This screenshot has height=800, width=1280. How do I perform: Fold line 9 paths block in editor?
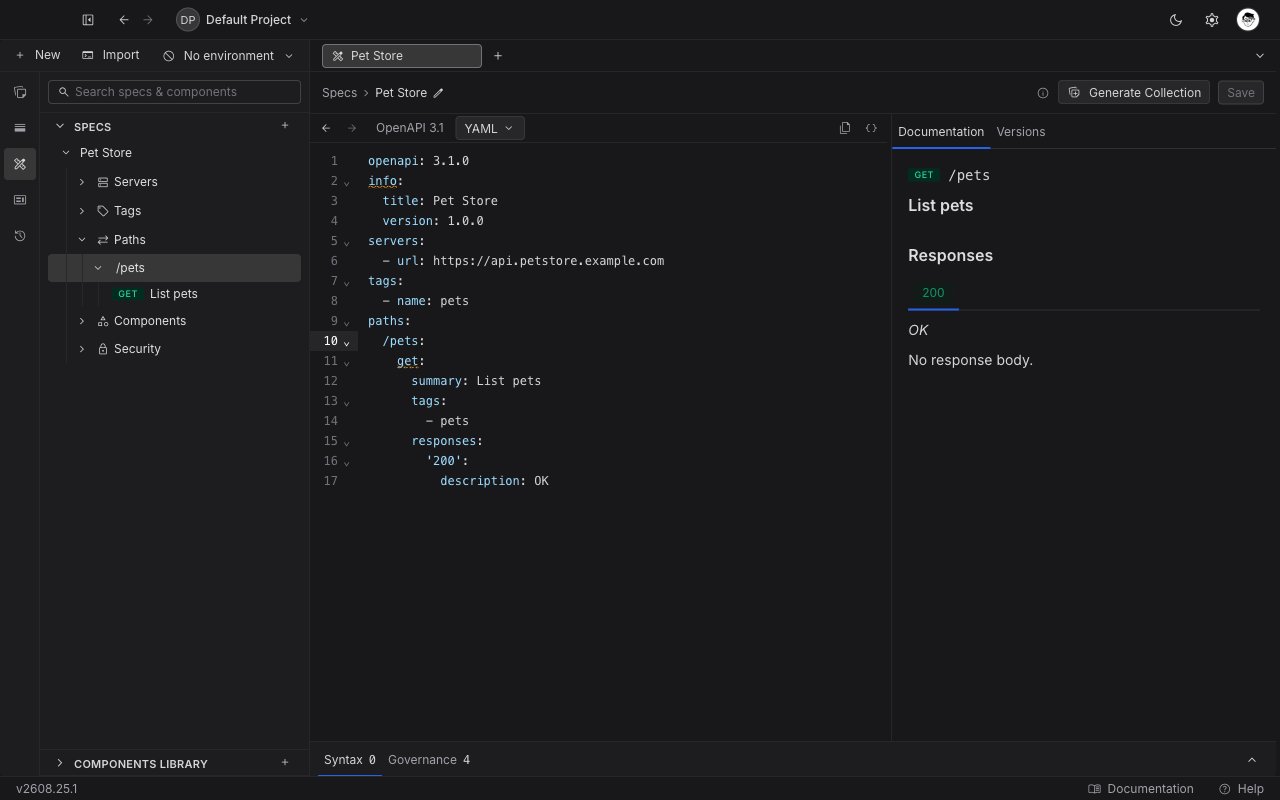(347, 322)
